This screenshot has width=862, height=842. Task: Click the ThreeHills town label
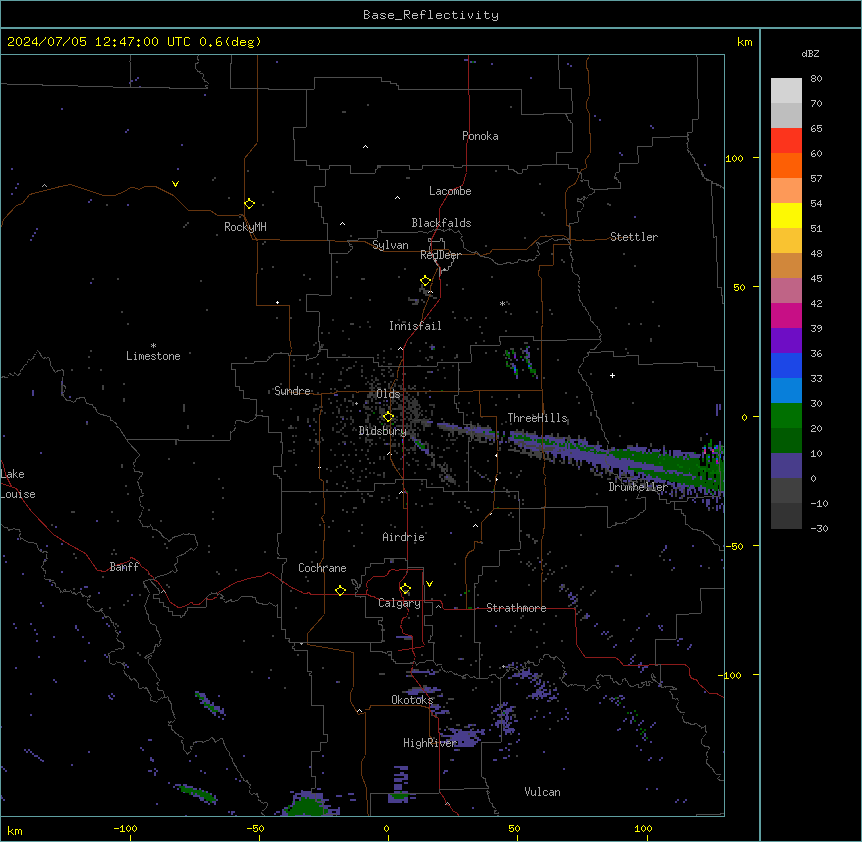click(x=537, y=418)
